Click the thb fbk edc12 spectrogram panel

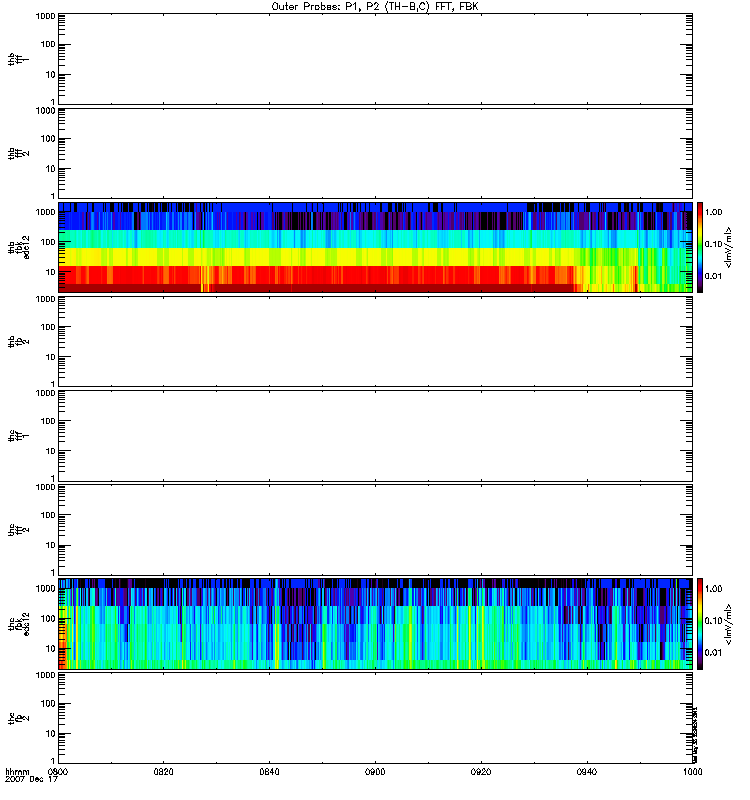click(x=375, y=247)
